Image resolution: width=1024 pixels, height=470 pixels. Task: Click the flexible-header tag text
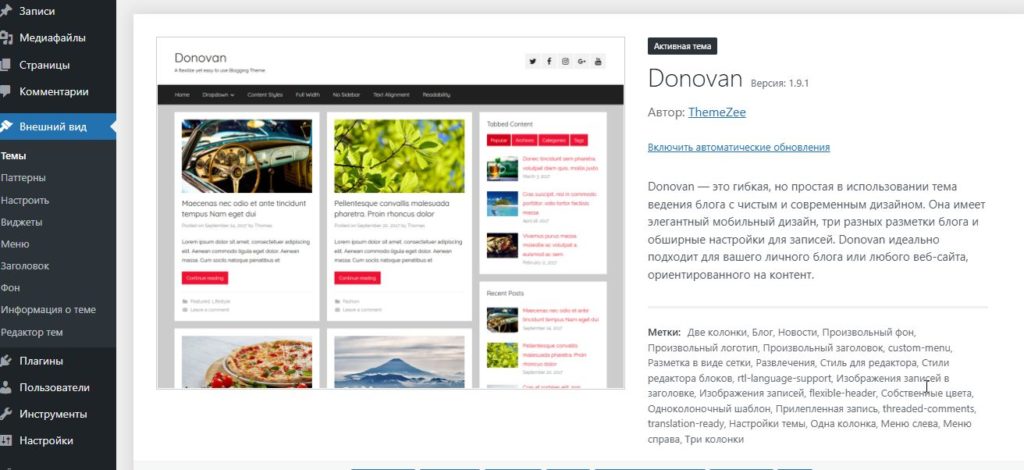[x=842, y=394]
